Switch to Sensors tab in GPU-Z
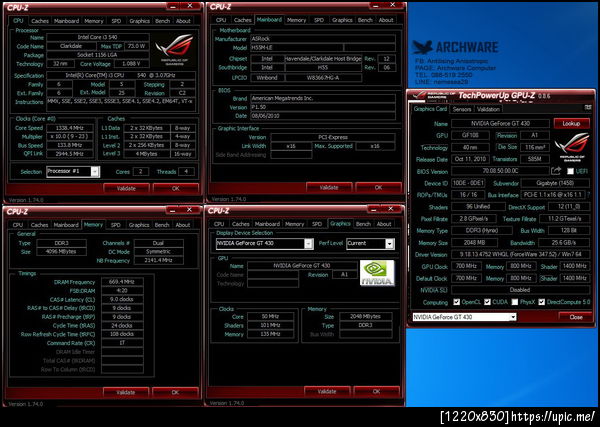The image size is (600, 427). click(462, 109)
